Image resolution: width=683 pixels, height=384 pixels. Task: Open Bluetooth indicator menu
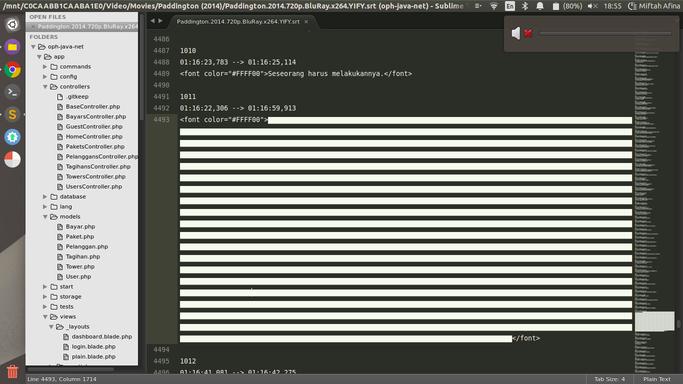525,6
